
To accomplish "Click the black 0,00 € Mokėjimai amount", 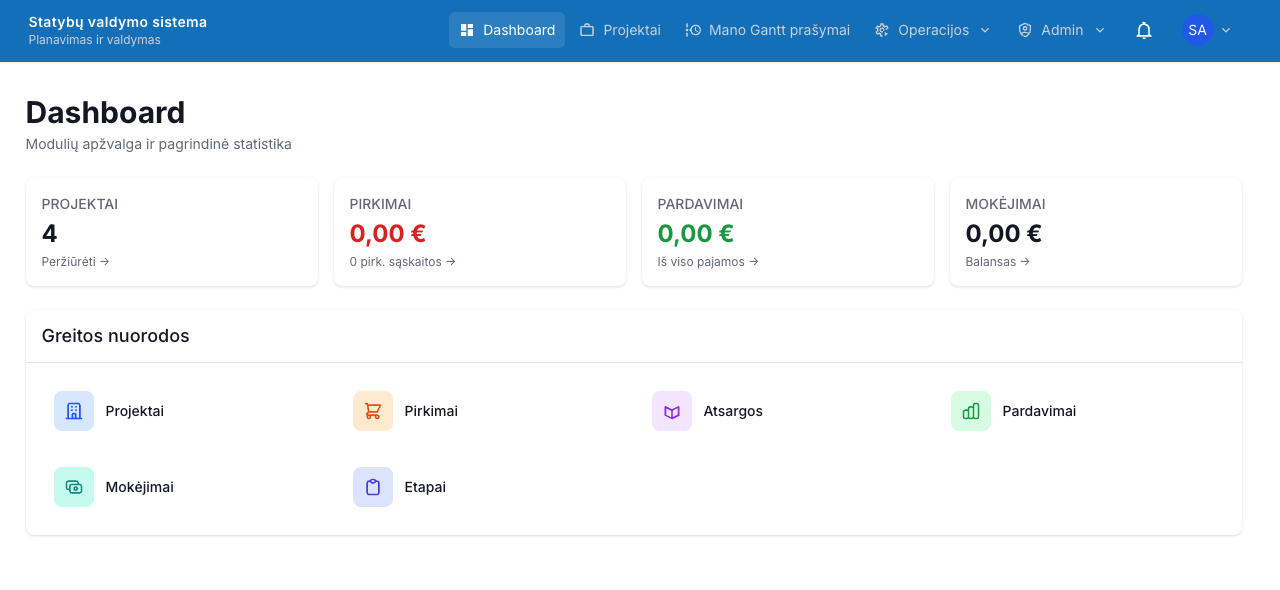I will [x=1004, y=234].
